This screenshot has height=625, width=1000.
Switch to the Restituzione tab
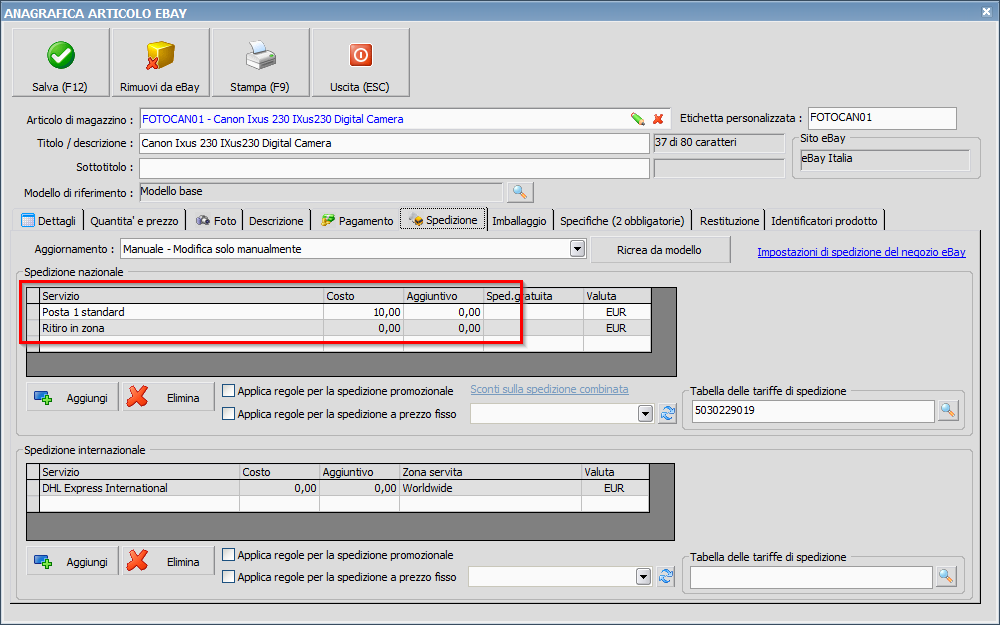730,221
